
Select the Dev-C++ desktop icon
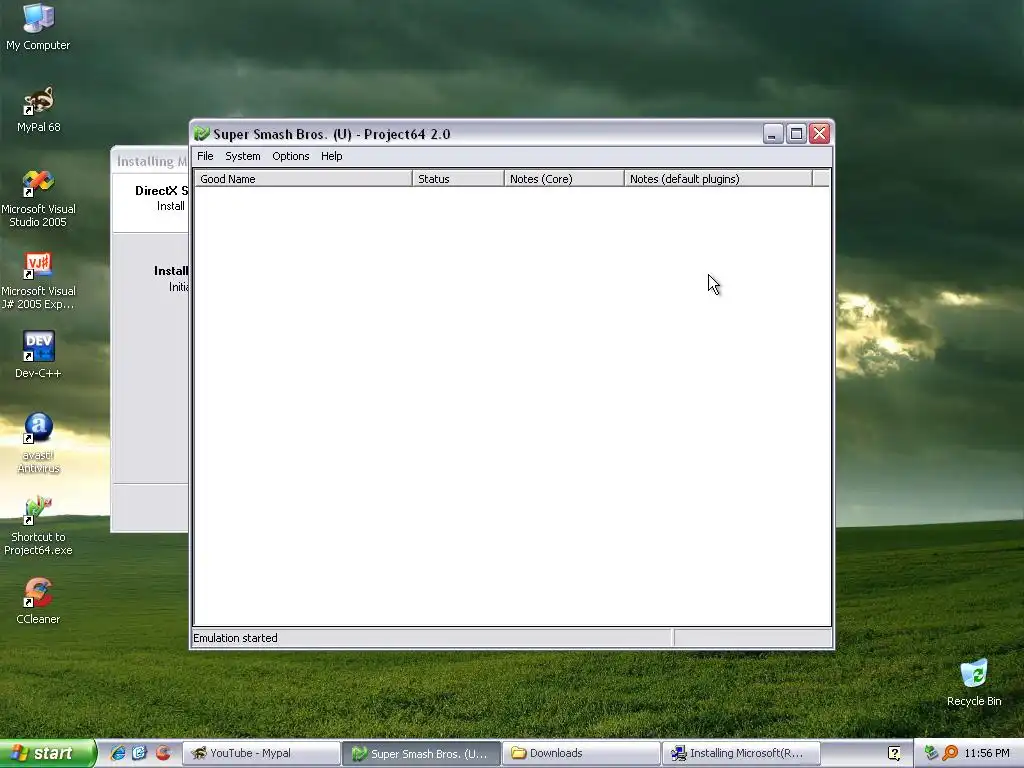38,354
